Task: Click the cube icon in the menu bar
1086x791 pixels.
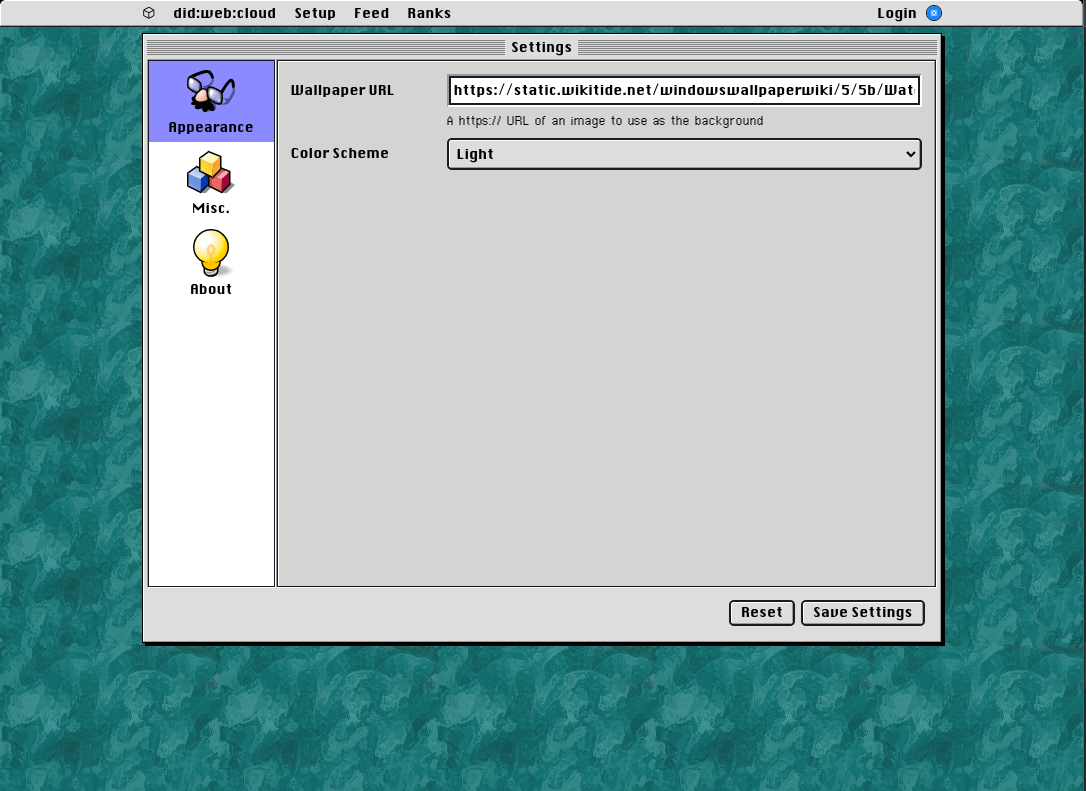Action: tap(149, 13)
